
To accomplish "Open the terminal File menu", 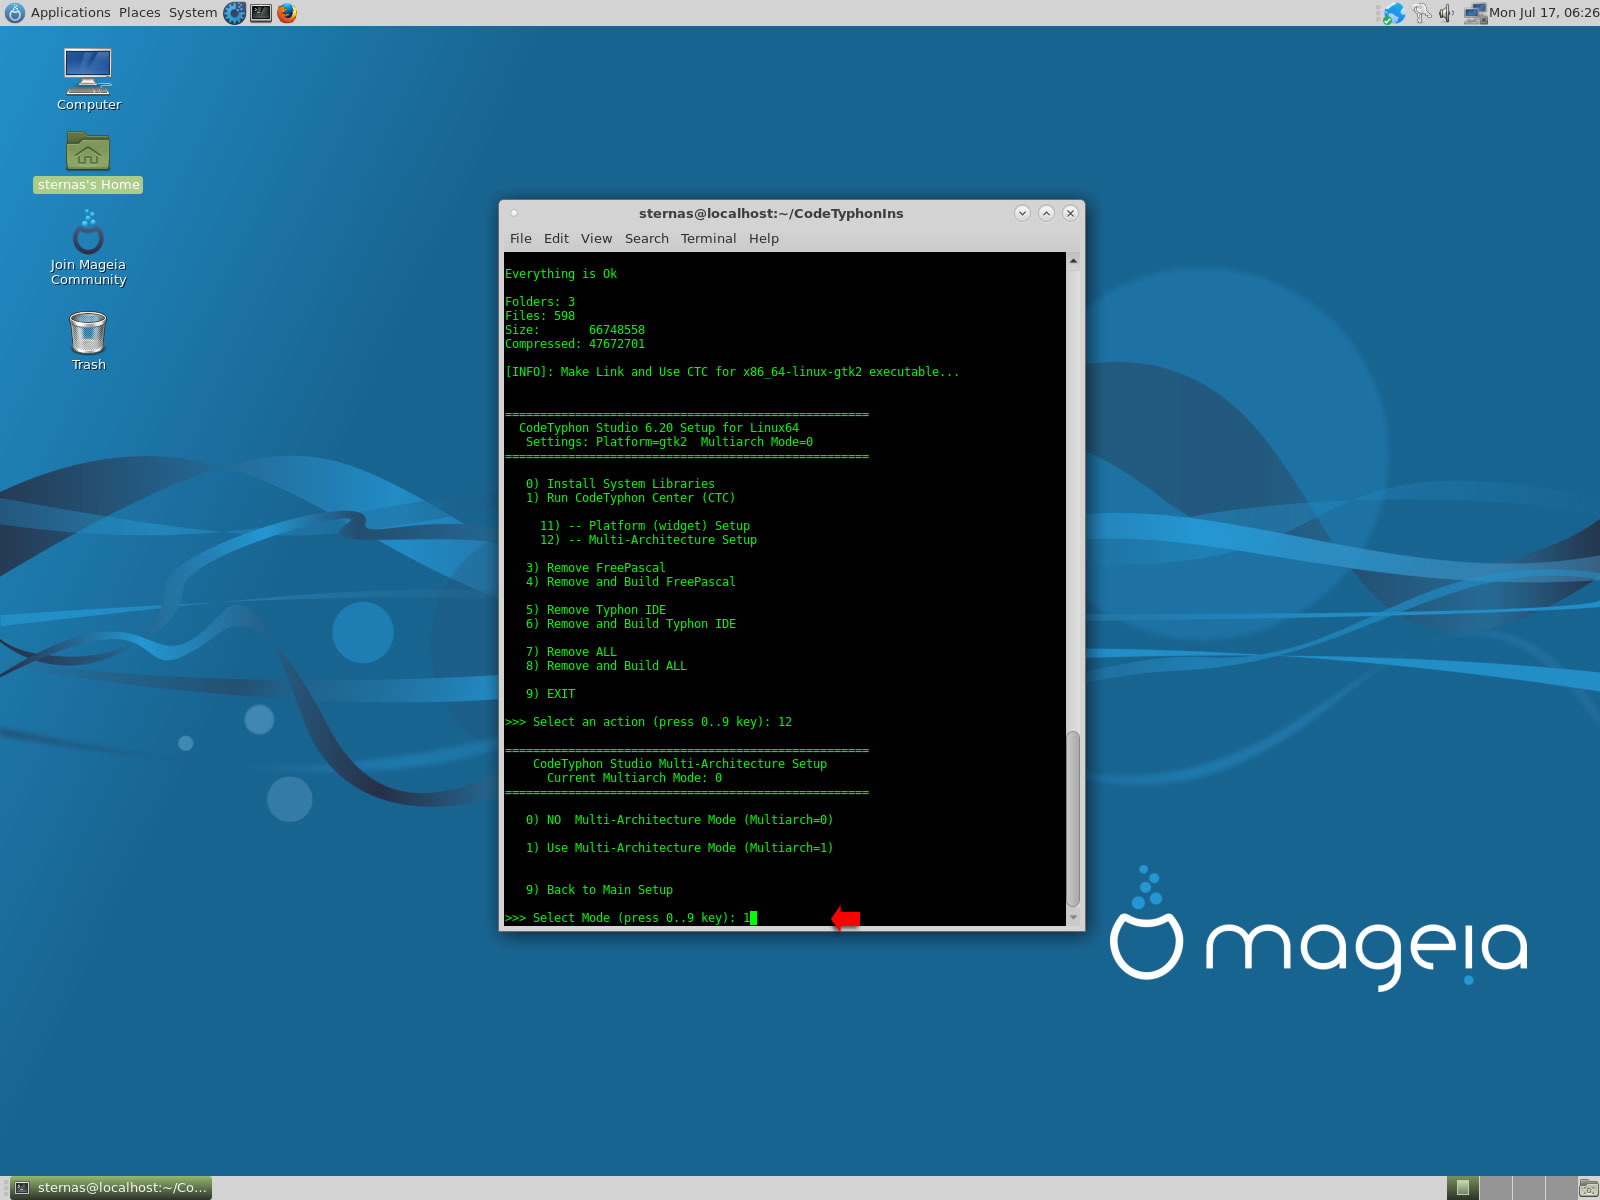I will (x=520, y=238).
